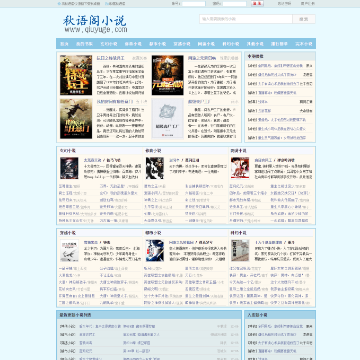Screen dimensions: 360x360
Task: Open the orange armored-warrior book cover
Action: pyautogui.click(x=167, y=75)
